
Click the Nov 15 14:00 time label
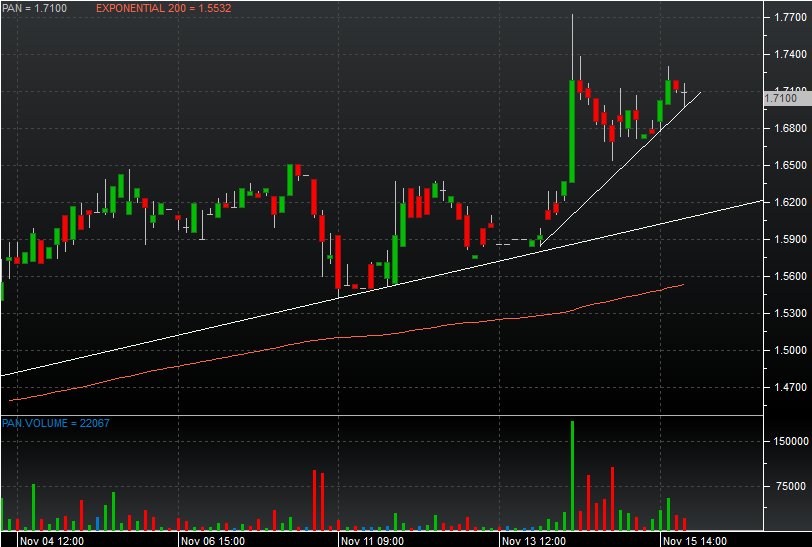(x=694, y=541)
